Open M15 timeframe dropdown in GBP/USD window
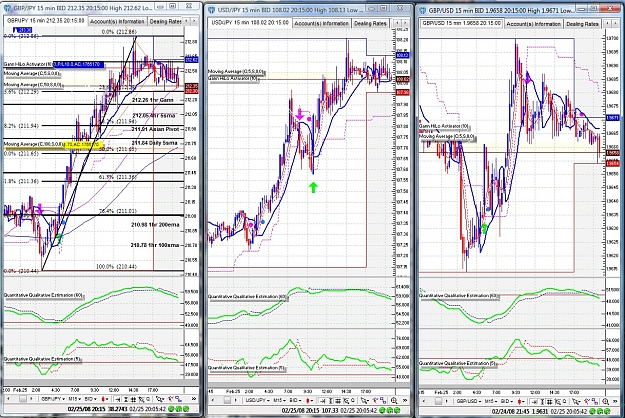The height and width of the screenshot is (418, 625). pos(491,400)
